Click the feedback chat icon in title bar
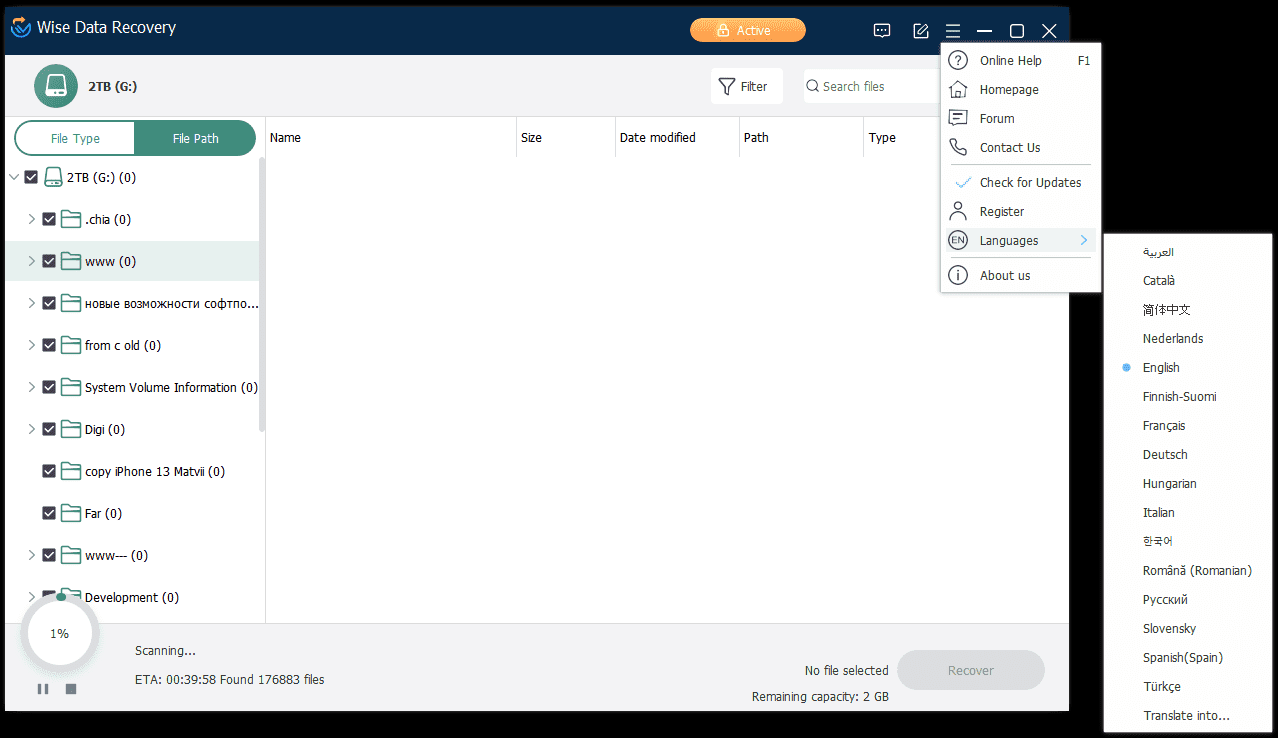The height and width of the screenshot is (738, 1278). (882, 31)
